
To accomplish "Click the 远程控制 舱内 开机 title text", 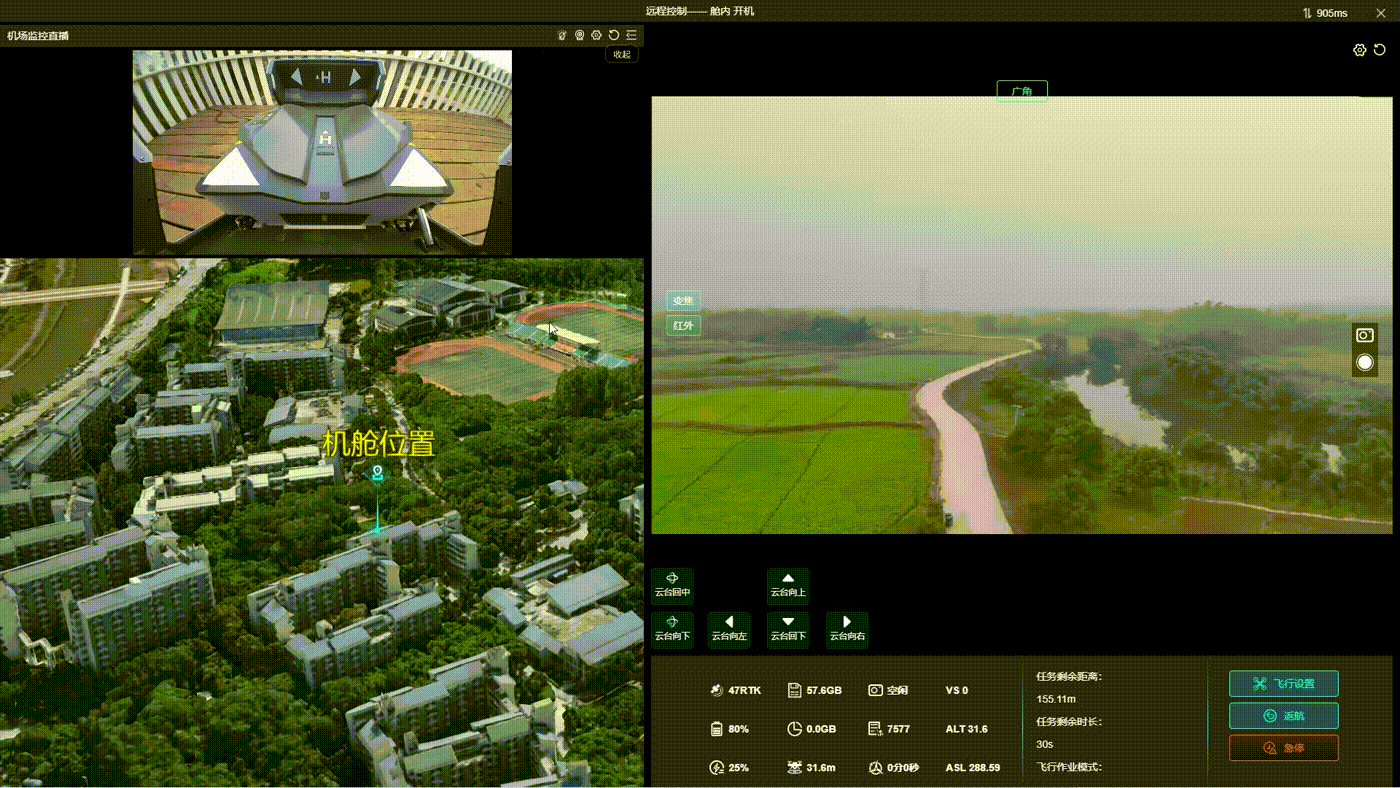I will (x=700, y=11).
